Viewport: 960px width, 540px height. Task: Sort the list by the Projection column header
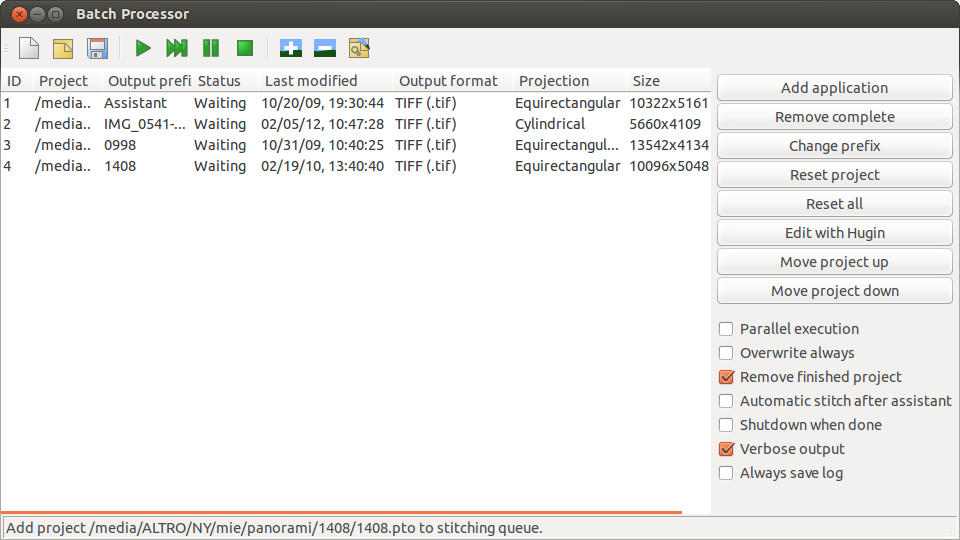click(554, 81)
